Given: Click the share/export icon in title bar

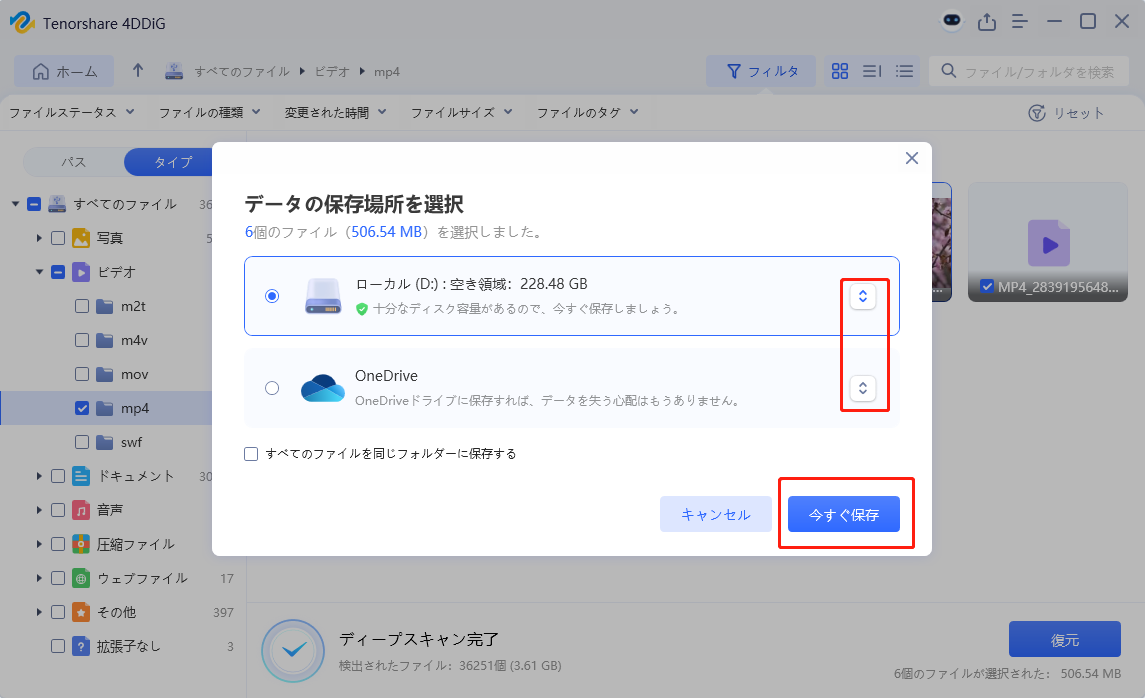Looking at the screenshot, I should click(987, 22).
